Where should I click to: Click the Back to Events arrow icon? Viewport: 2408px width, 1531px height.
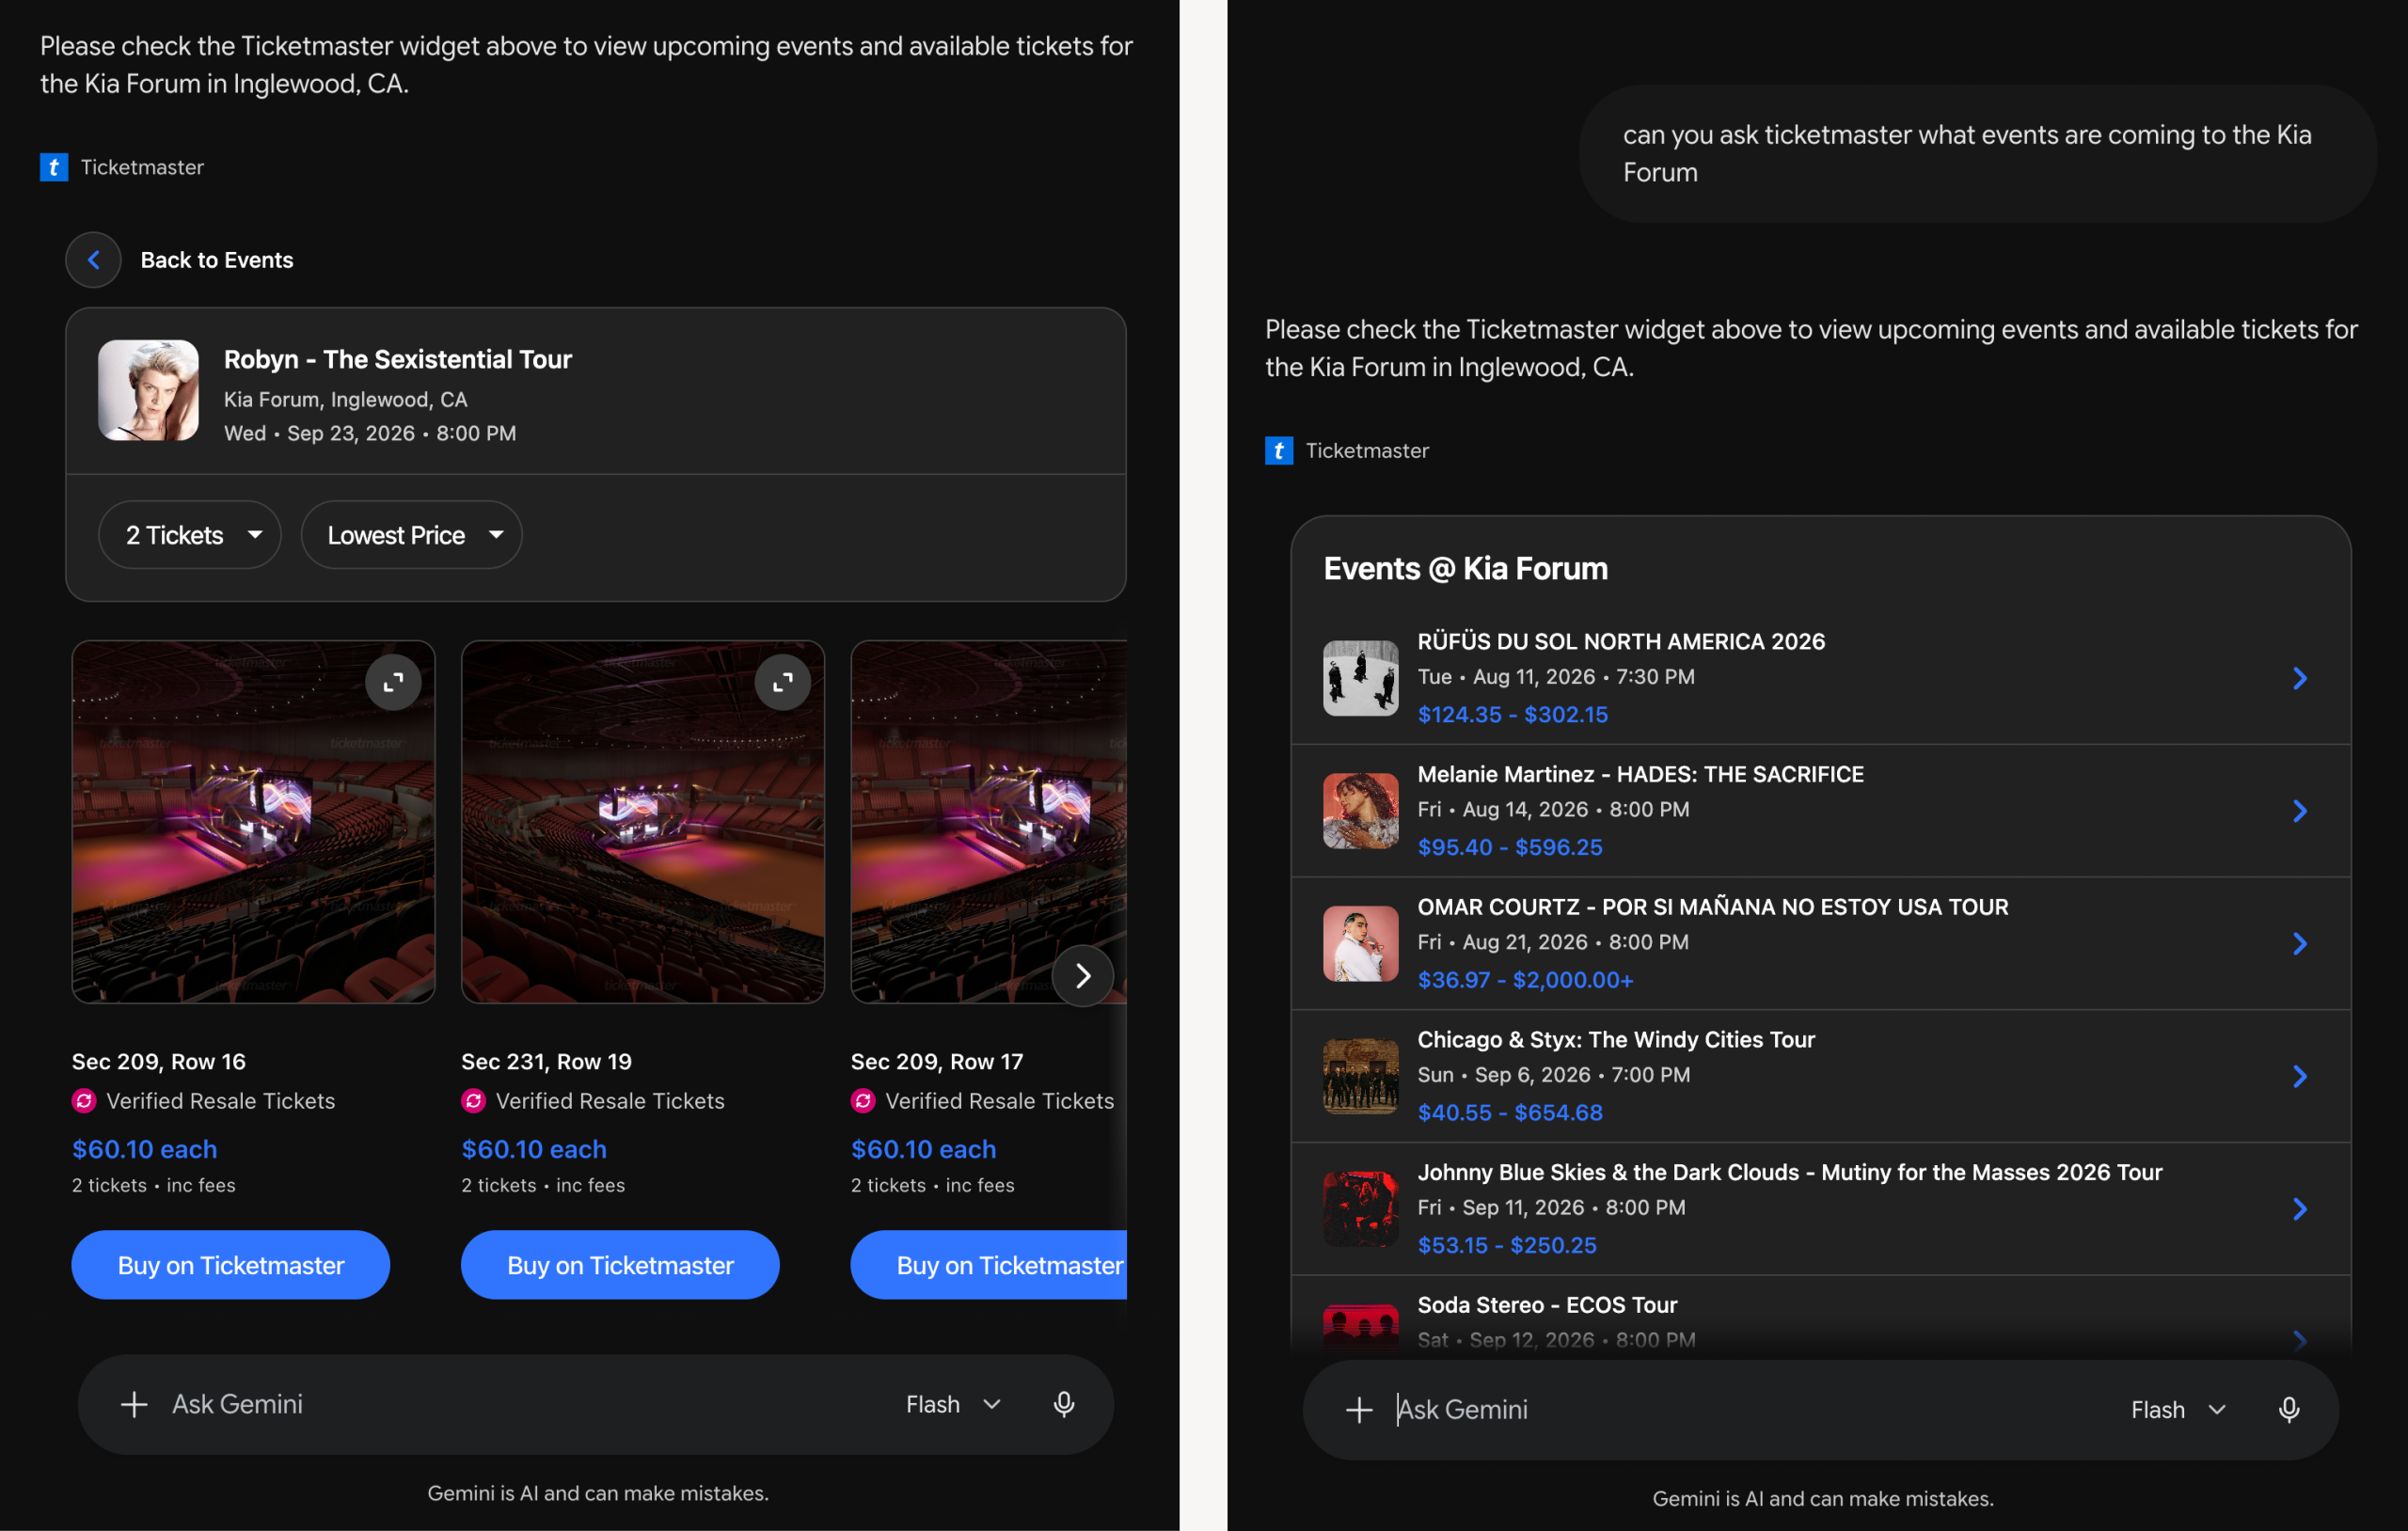93,260
